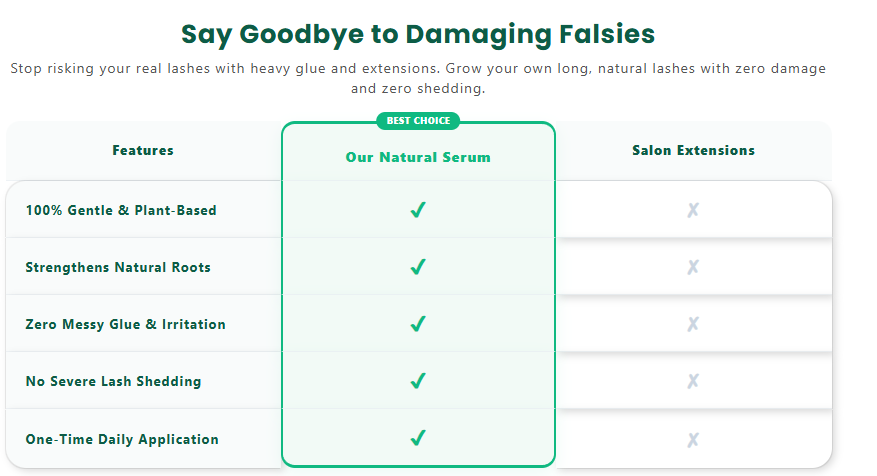Click the checkmark for Zero Messy Glue & Irritation
Viewport: 877px width, 476px height.
[418, 324]
